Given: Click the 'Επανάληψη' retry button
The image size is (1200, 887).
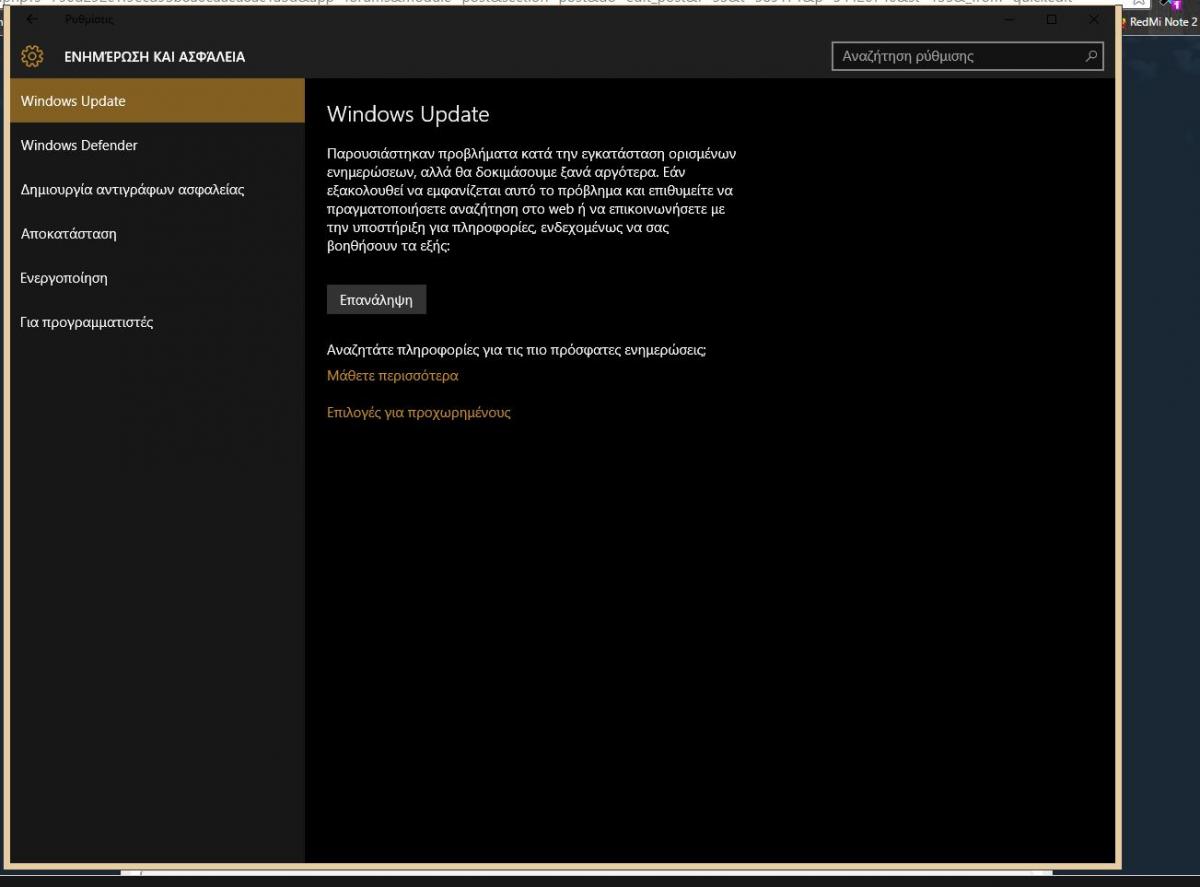Looking at the screenshot, I should pos(376,299).
